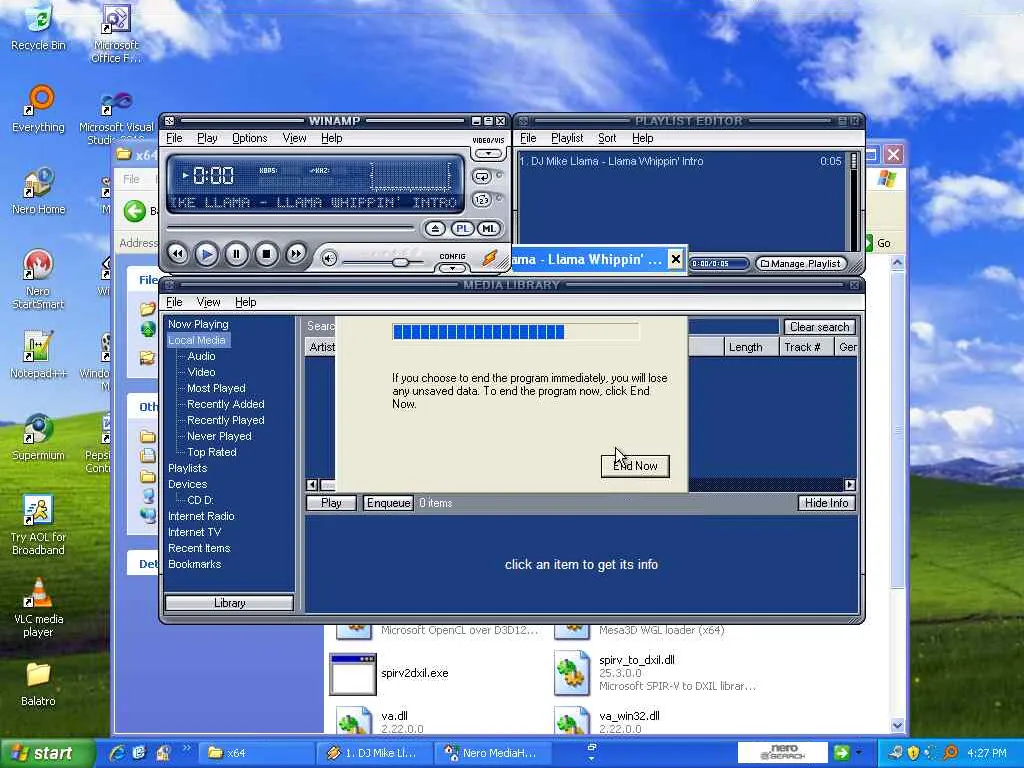
Task: Open Winamp Options menu
Action: pos(249,138)
